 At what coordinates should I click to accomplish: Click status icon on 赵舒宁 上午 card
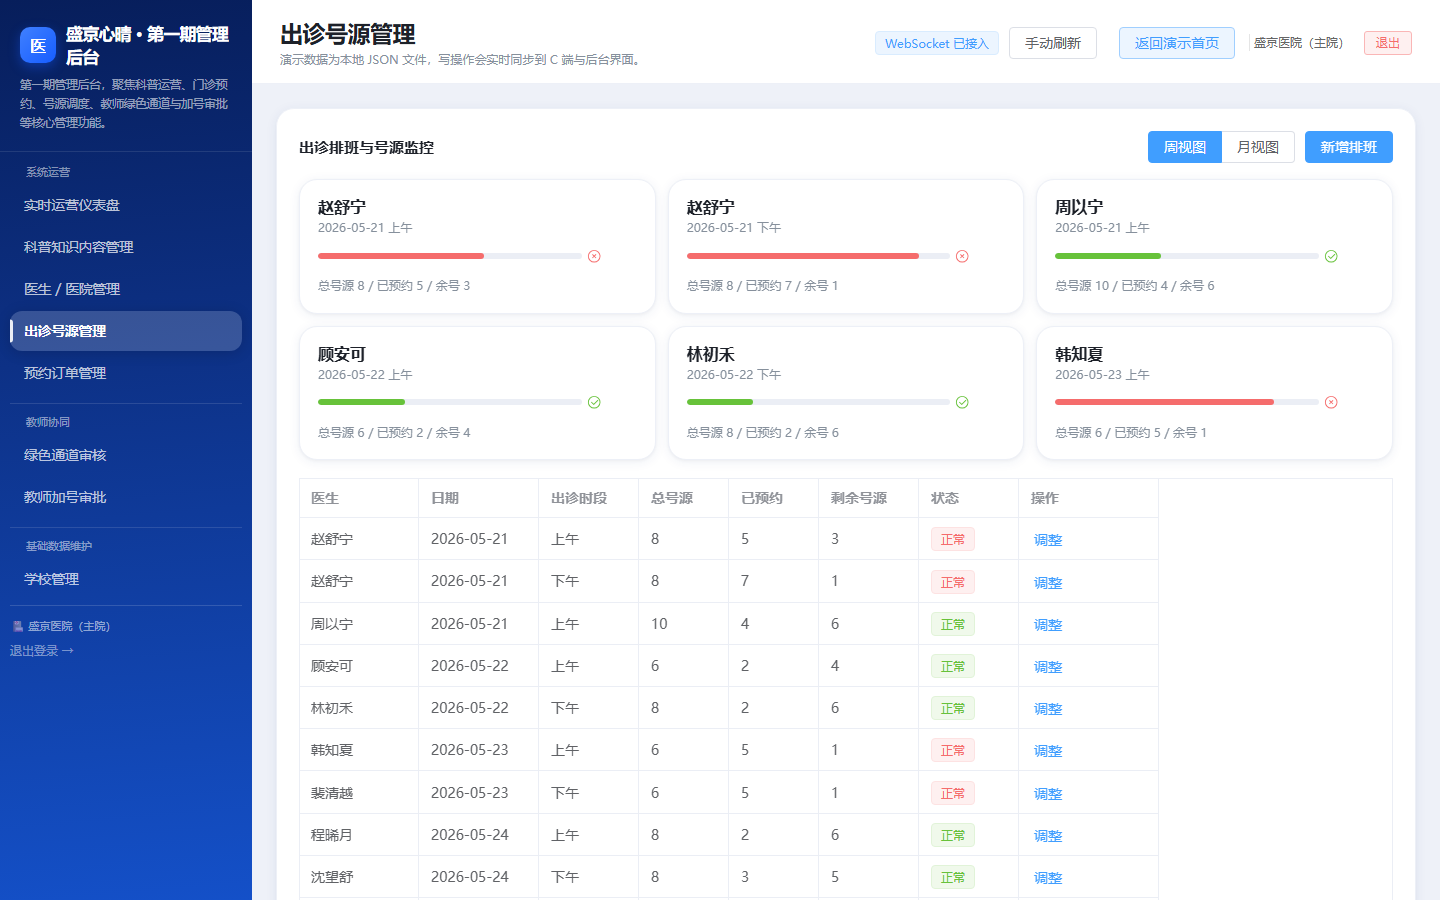click(x=594, y=256)
